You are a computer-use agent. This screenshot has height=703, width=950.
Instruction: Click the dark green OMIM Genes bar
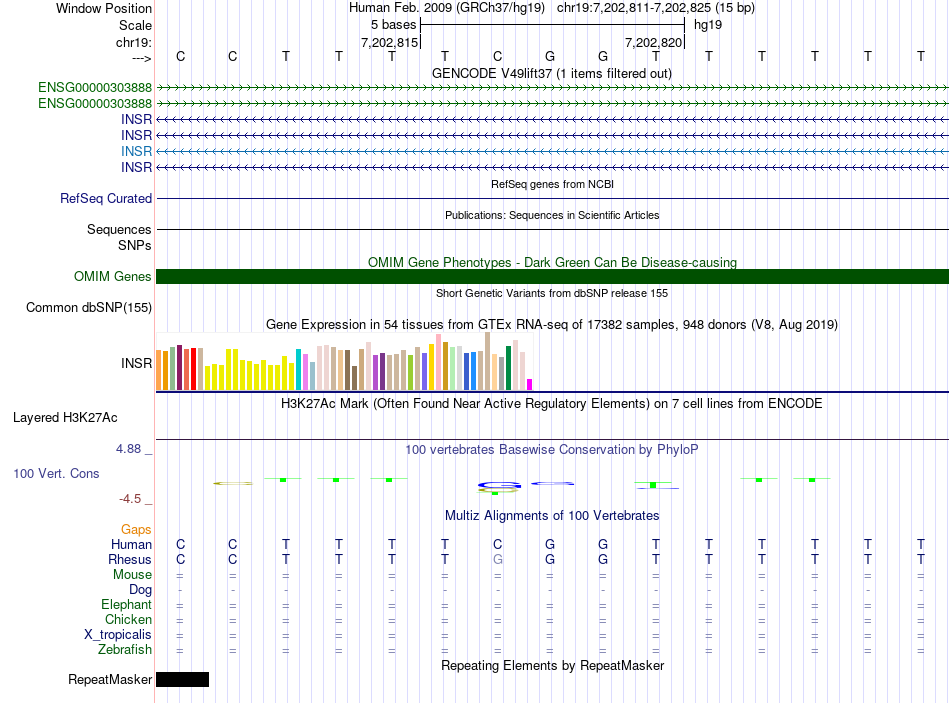(552, 276)
